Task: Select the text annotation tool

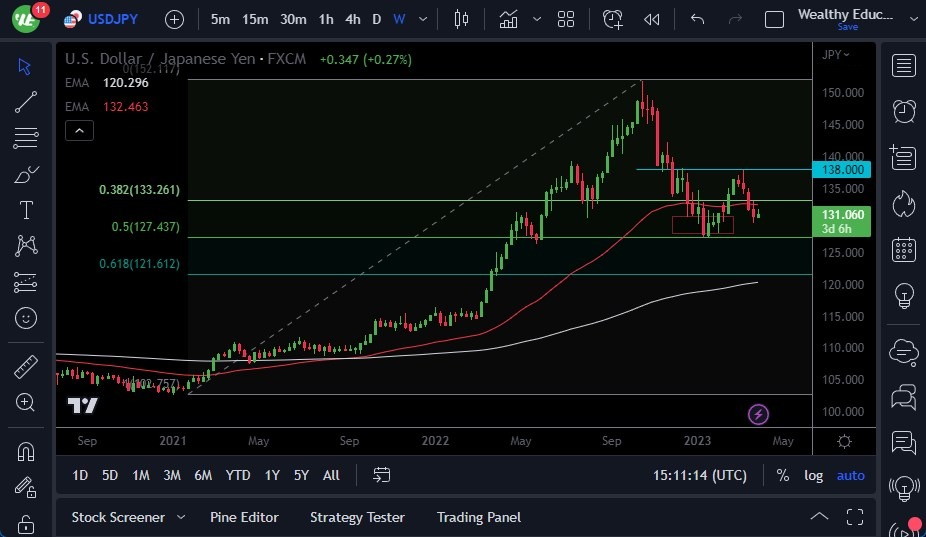Action: point(26,210)
